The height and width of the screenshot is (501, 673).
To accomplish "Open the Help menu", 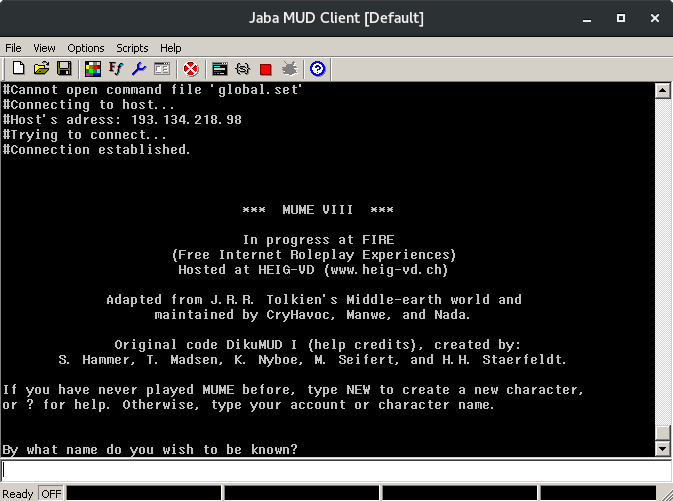I will point(171,48).
